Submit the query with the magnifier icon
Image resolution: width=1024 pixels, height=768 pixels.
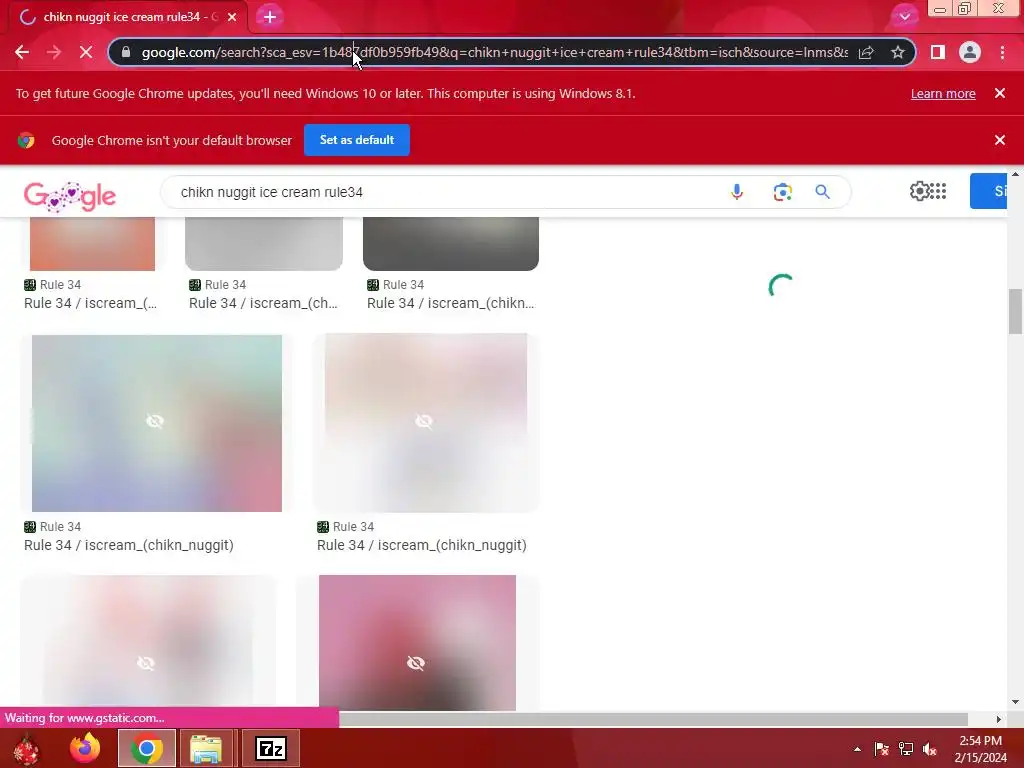point(822,192)
